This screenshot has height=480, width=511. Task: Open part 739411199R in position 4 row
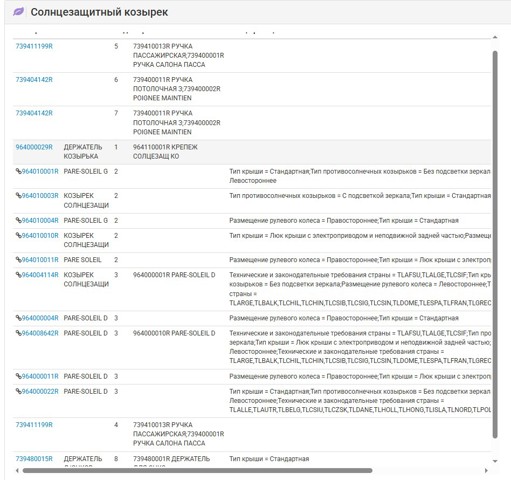[x=34, y=425]
